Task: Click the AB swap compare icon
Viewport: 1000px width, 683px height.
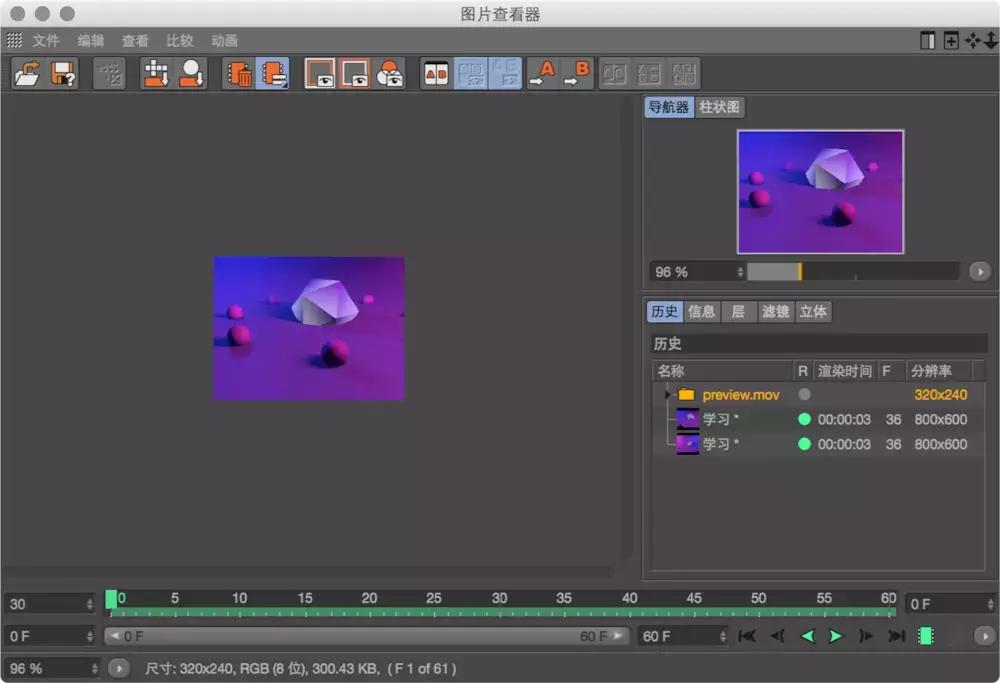Action: click(x=435, y=73)
